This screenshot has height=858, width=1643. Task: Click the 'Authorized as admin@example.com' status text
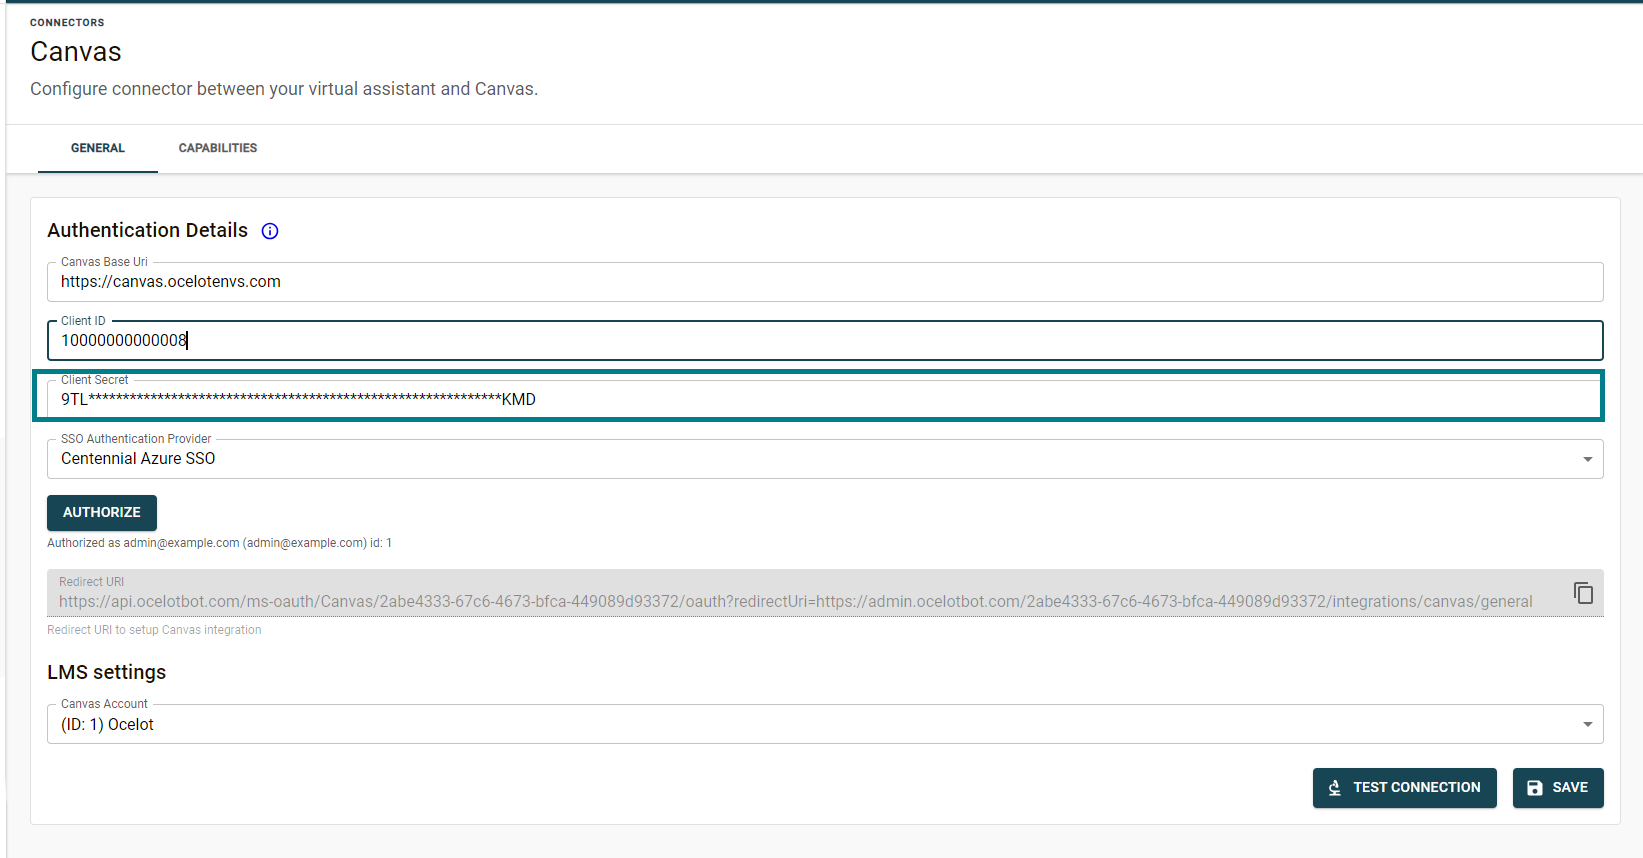pyautogui.click(x=219, y=543)
